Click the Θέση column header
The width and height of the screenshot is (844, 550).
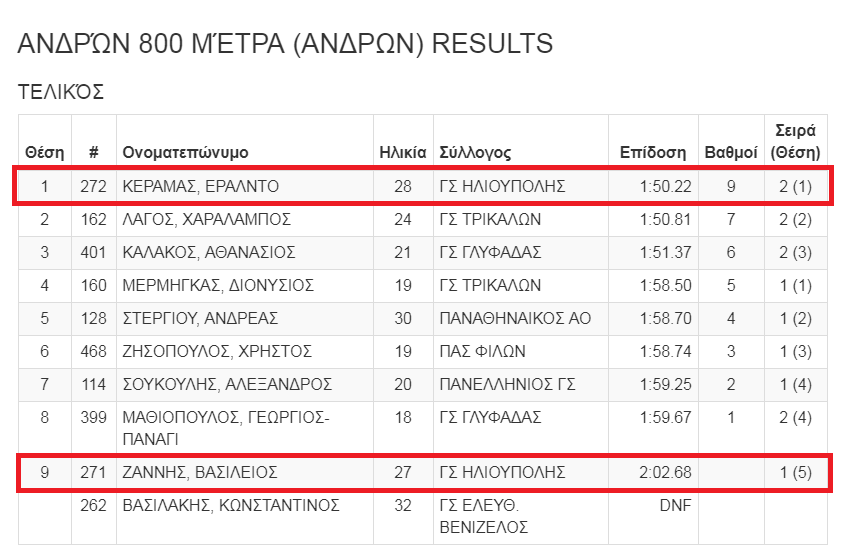(45, 152)
